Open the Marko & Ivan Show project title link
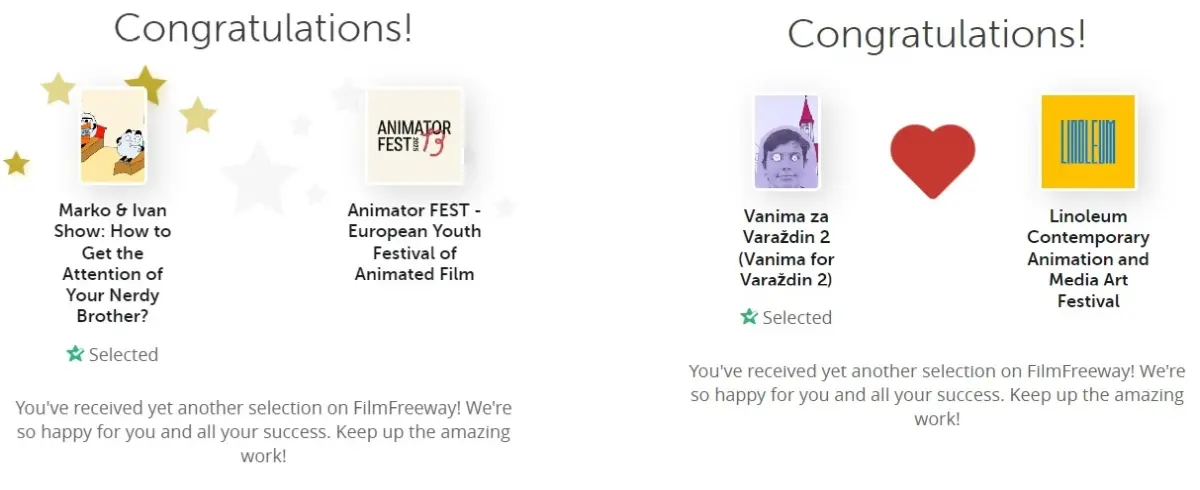 [114, 263]
